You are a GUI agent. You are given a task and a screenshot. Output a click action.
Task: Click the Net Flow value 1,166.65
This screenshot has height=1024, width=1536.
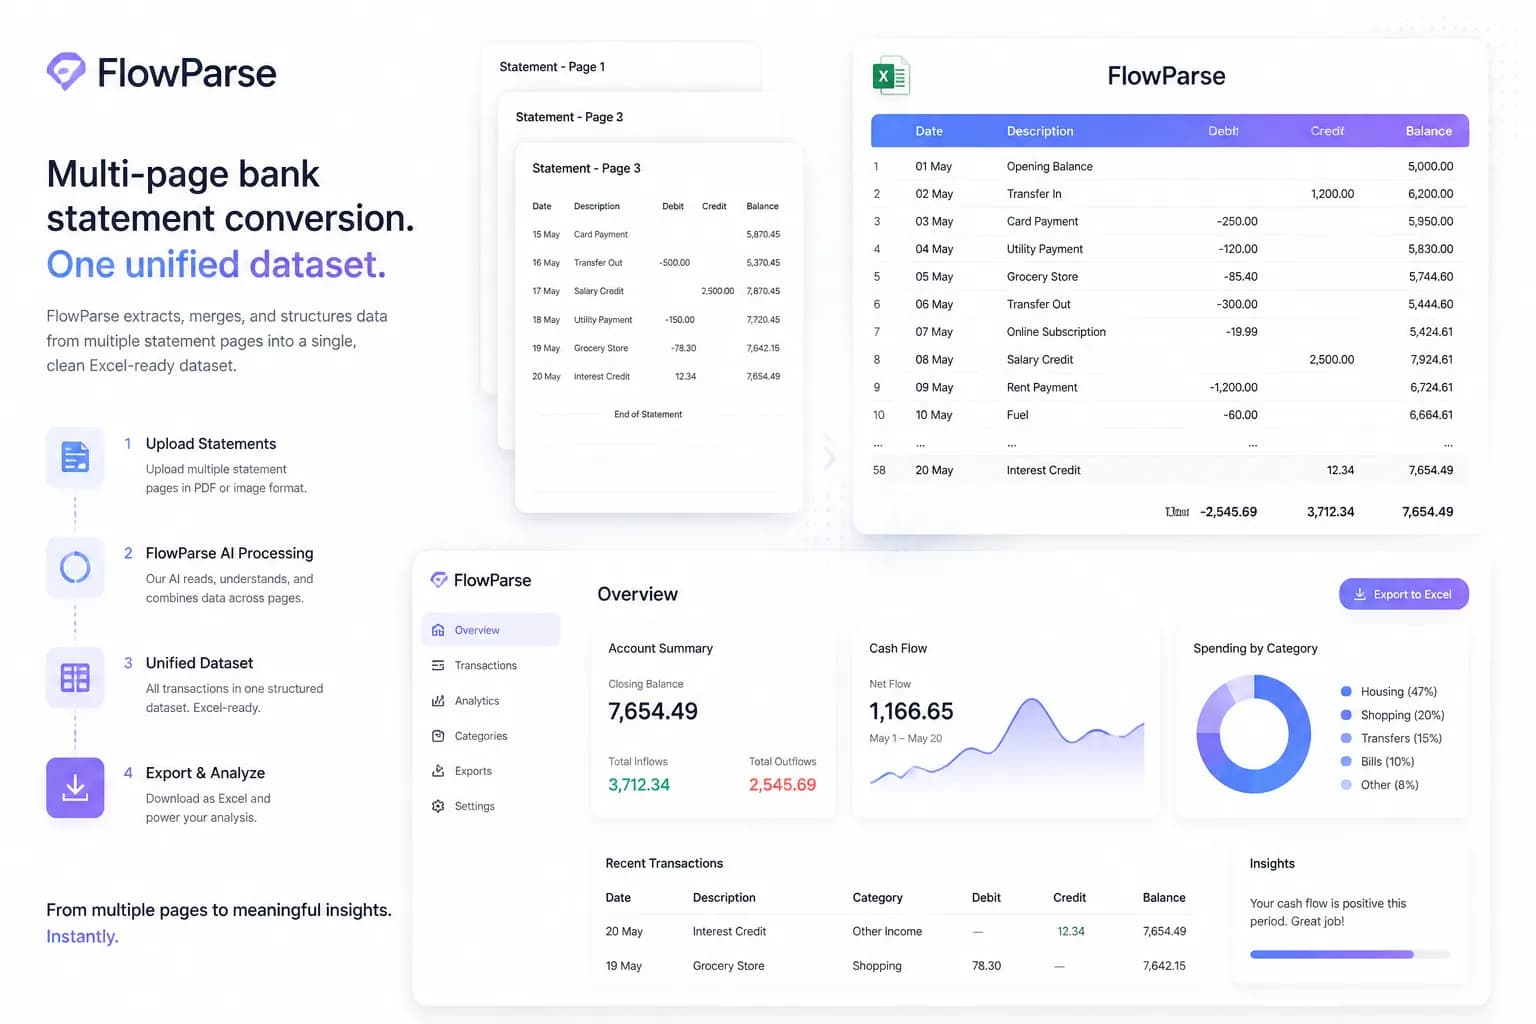(911, 711)
